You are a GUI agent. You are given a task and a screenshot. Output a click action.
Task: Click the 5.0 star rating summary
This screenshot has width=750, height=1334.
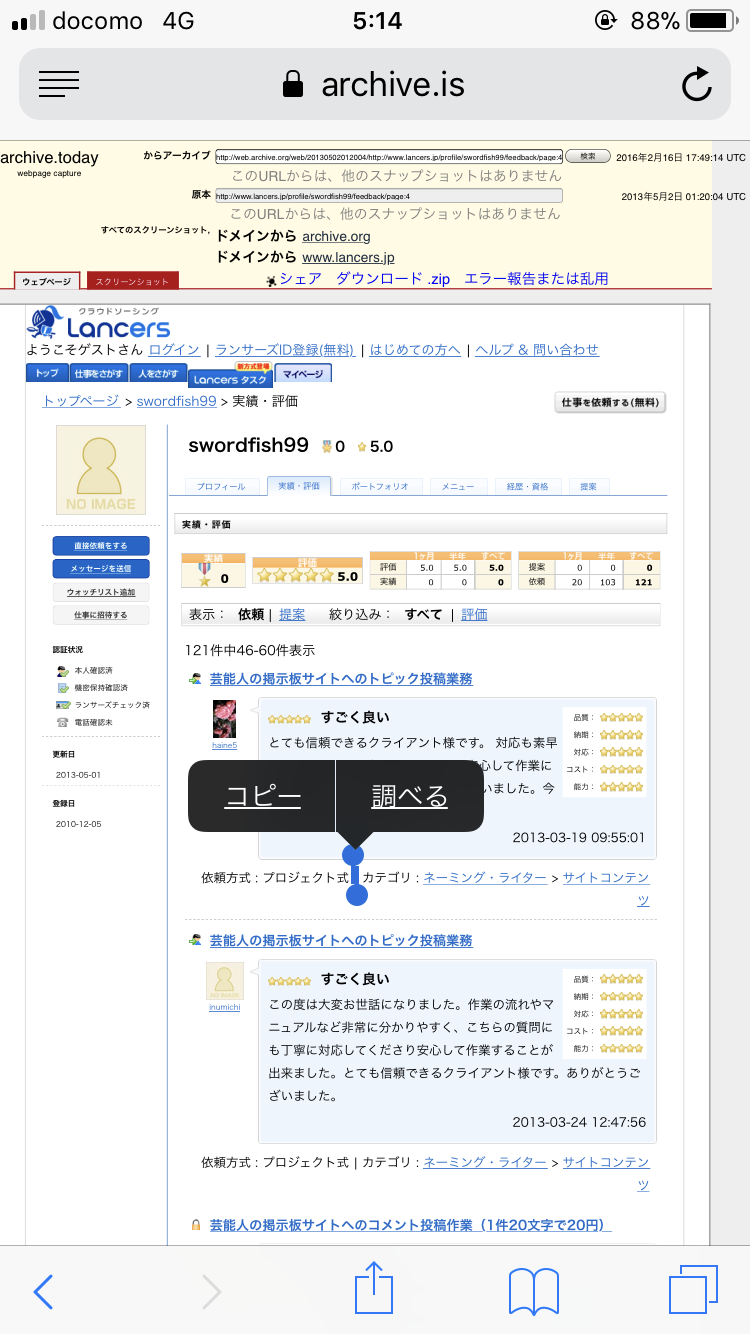306,571
